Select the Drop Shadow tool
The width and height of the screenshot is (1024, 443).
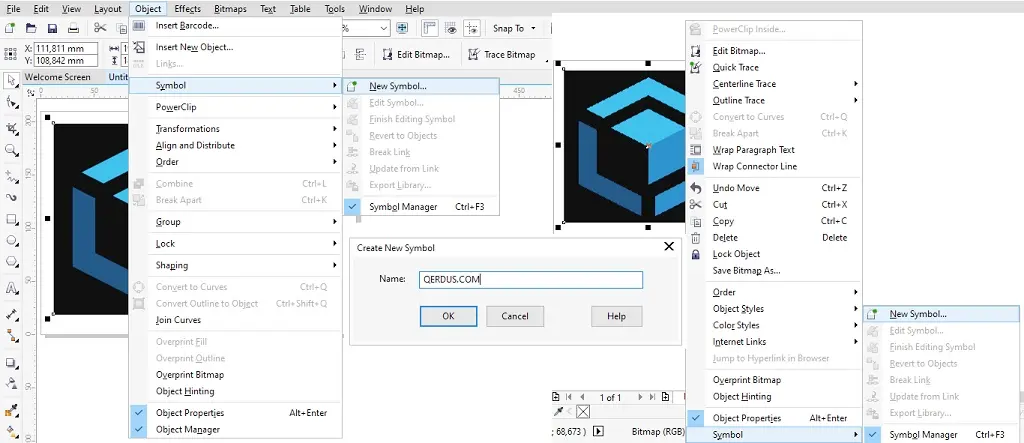click(11, 362)
